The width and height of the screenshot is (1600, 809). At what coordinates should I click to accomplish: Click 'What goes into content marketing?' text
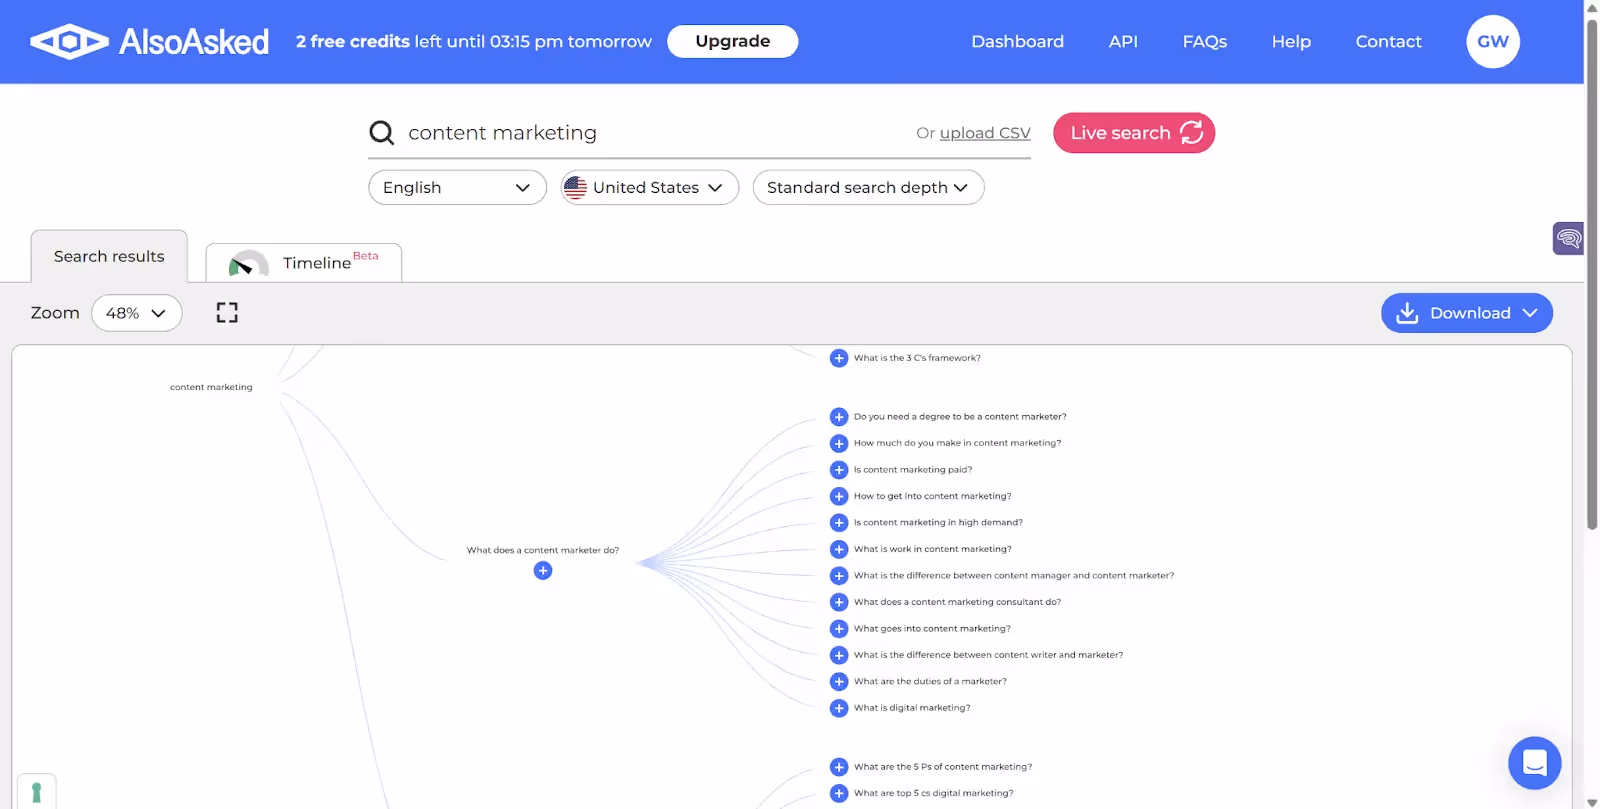tap(932, 629)
